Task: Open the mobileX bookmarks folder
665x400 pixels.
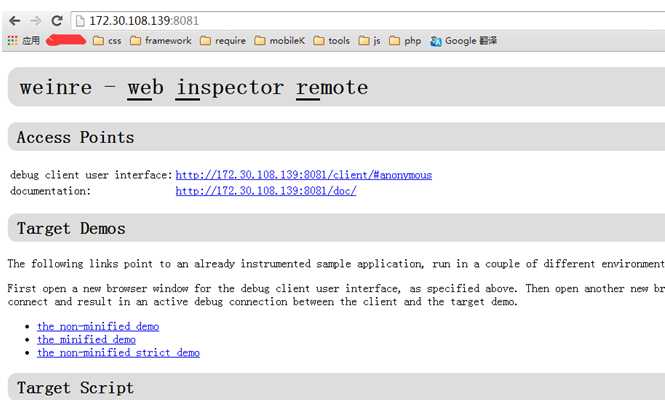Action: (279, 41)
